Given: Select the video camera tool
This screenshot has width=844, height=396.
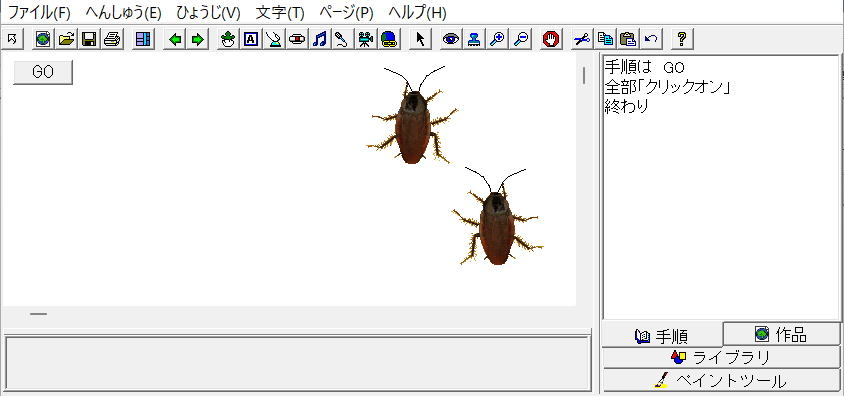Looking at the screenshot, I should tap(366, 39).
